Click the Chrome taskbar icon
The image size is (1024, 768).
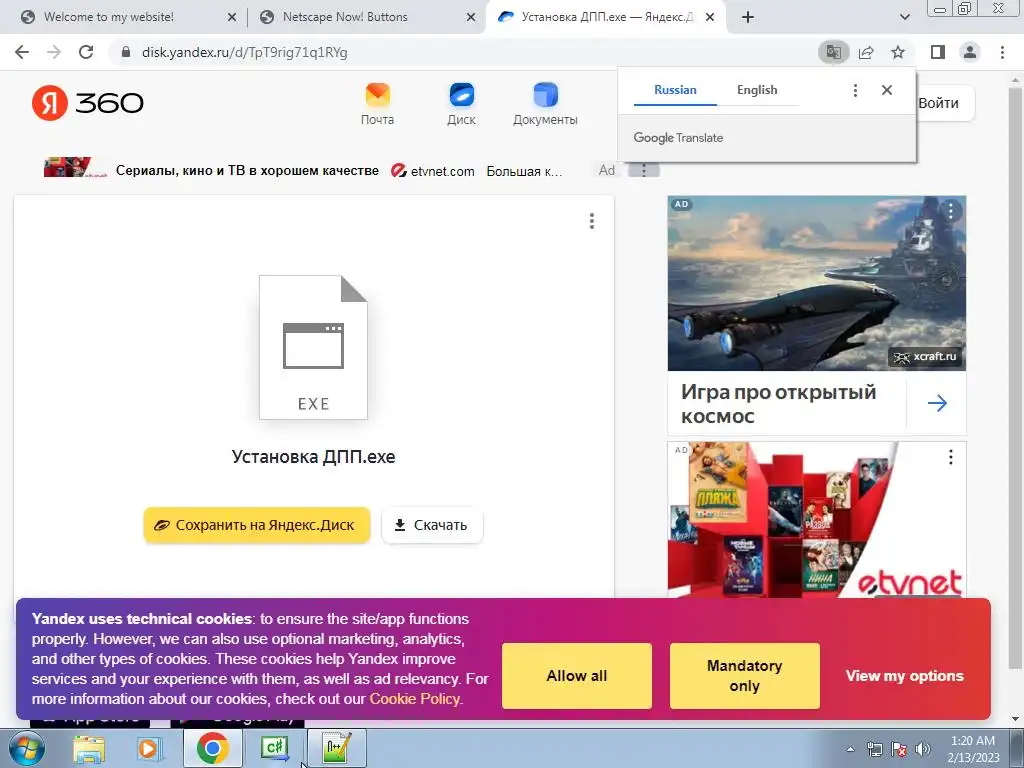tap(213, 748)
